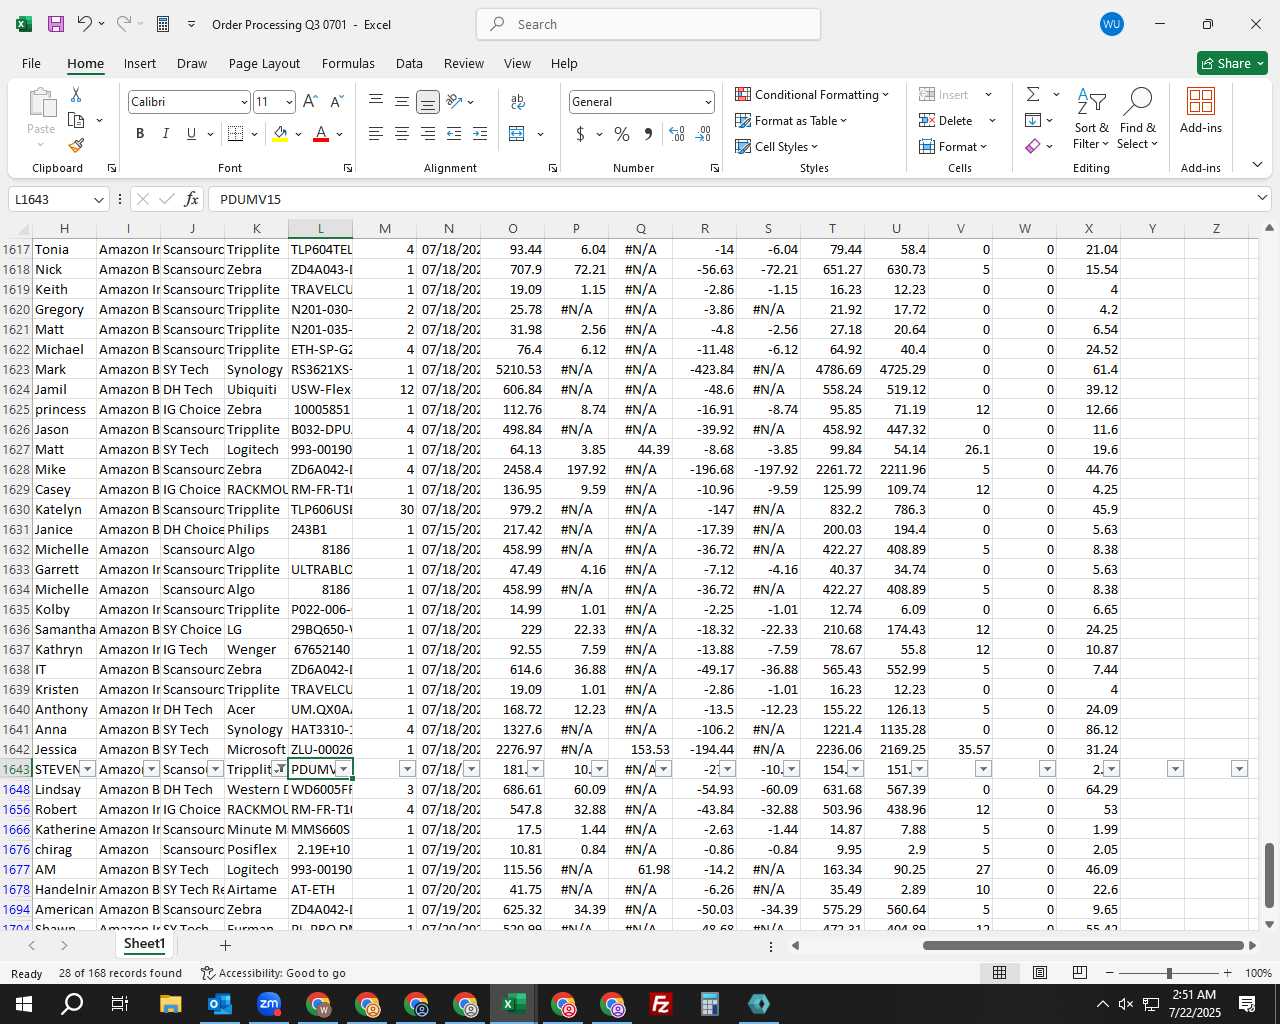Open the font name Calibri dropdown
This screenshot has height=1024, width=1280.
[243, 102]
